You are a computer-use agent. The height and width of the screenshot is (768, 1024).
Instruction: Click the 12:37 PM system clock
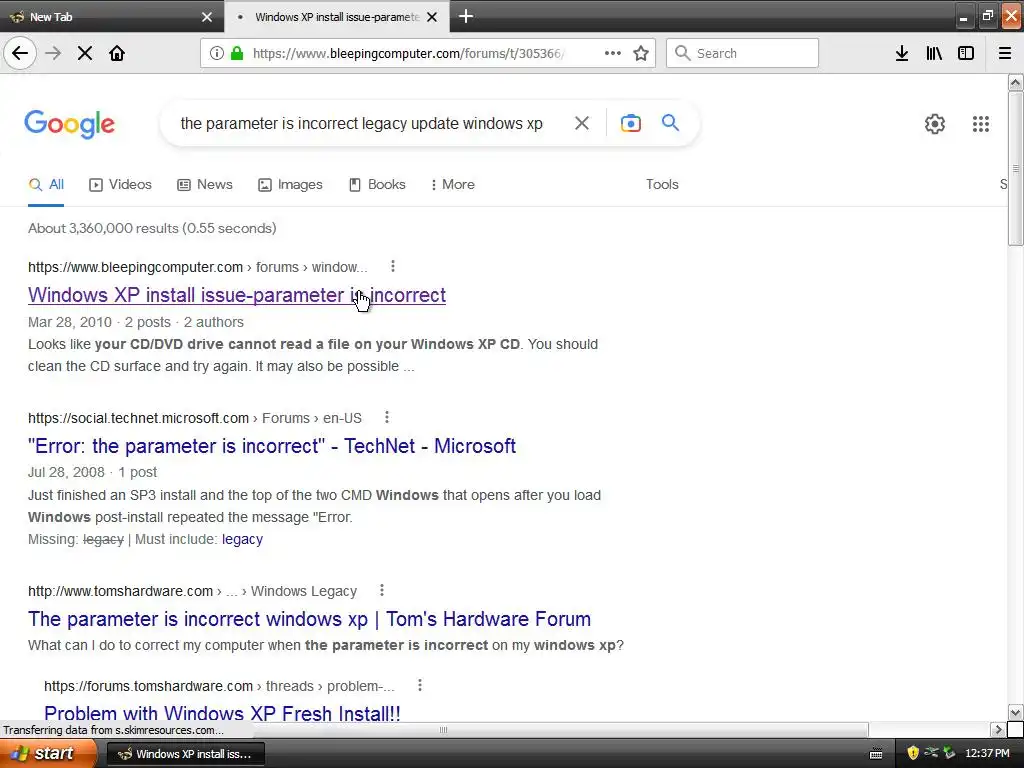tap(987, 753)
